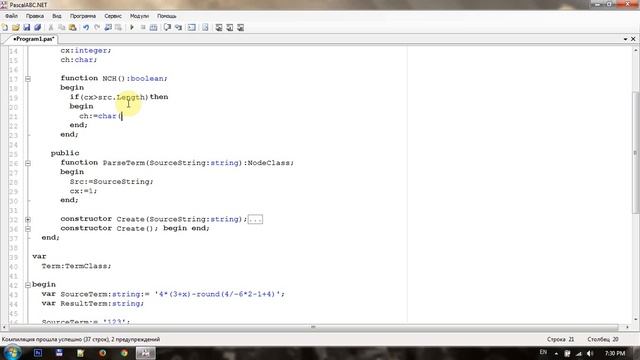
Task: Click the Copy toolbar icon
Action: coord(62,27)
